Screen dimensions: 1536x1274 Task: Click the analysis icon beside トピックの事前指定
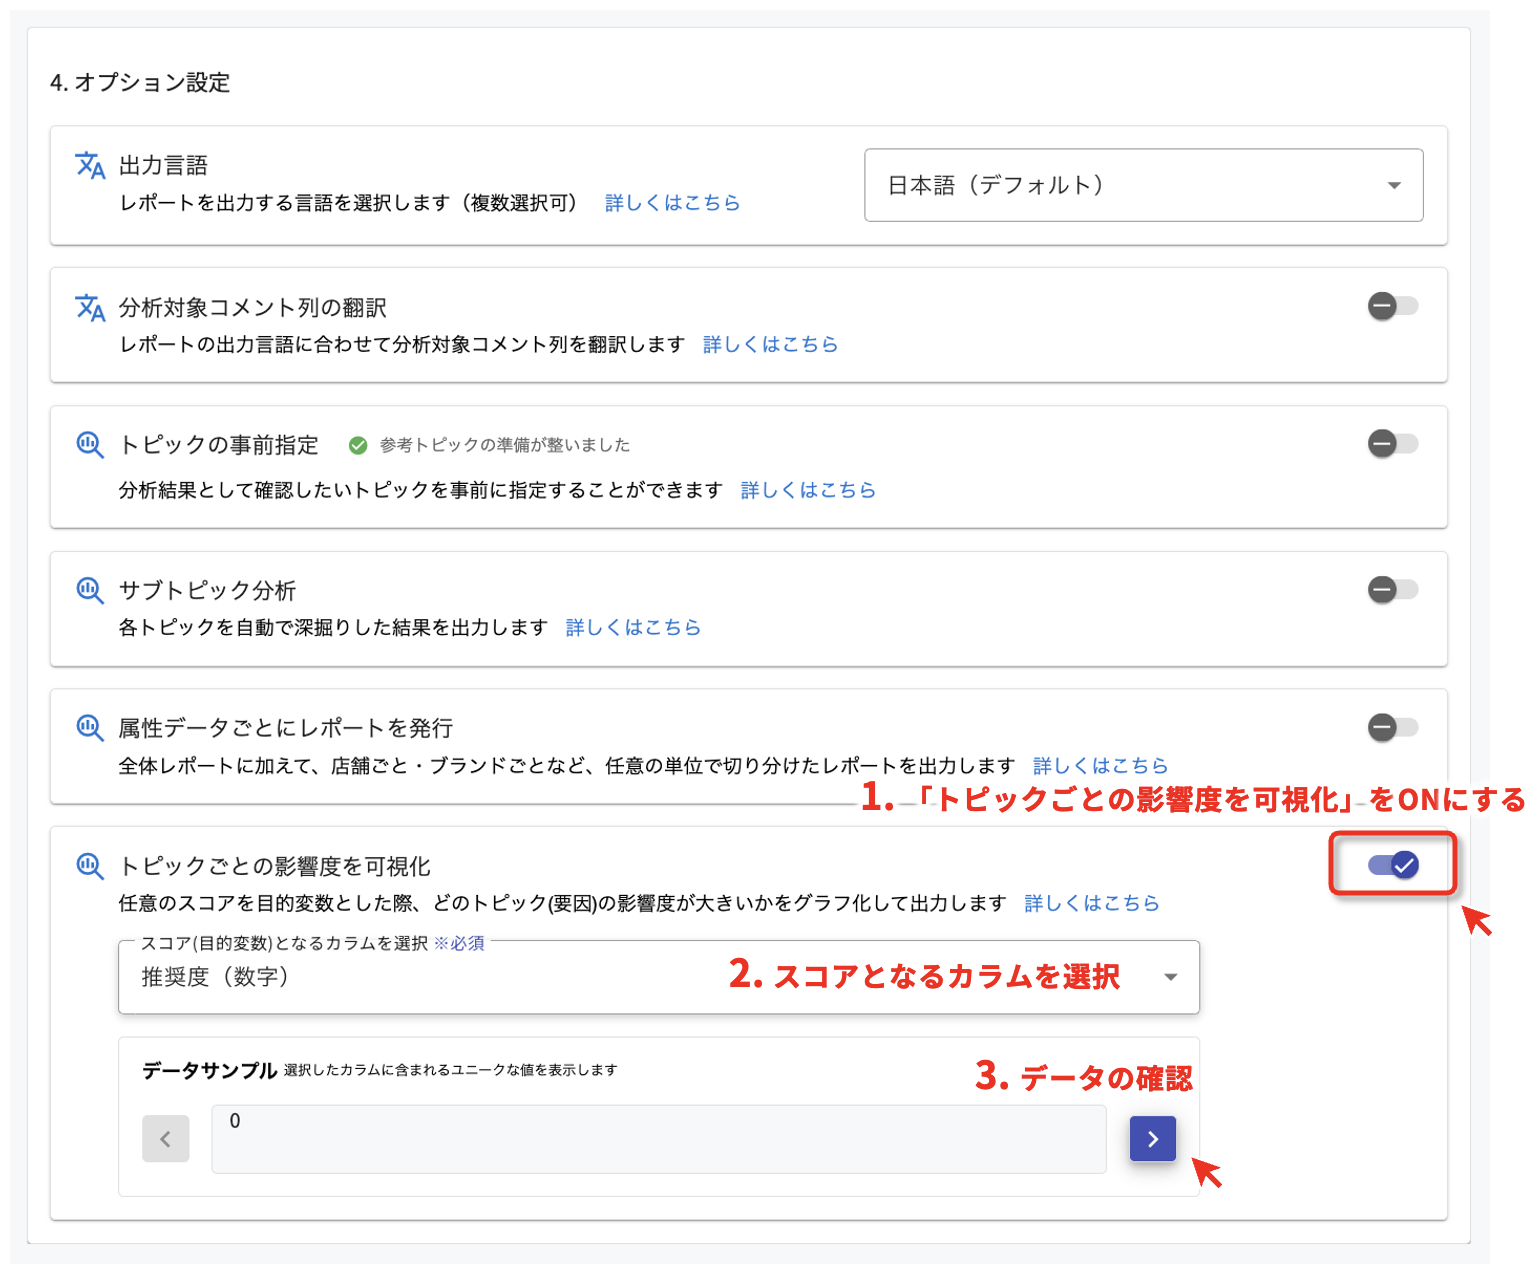point(90,445)
